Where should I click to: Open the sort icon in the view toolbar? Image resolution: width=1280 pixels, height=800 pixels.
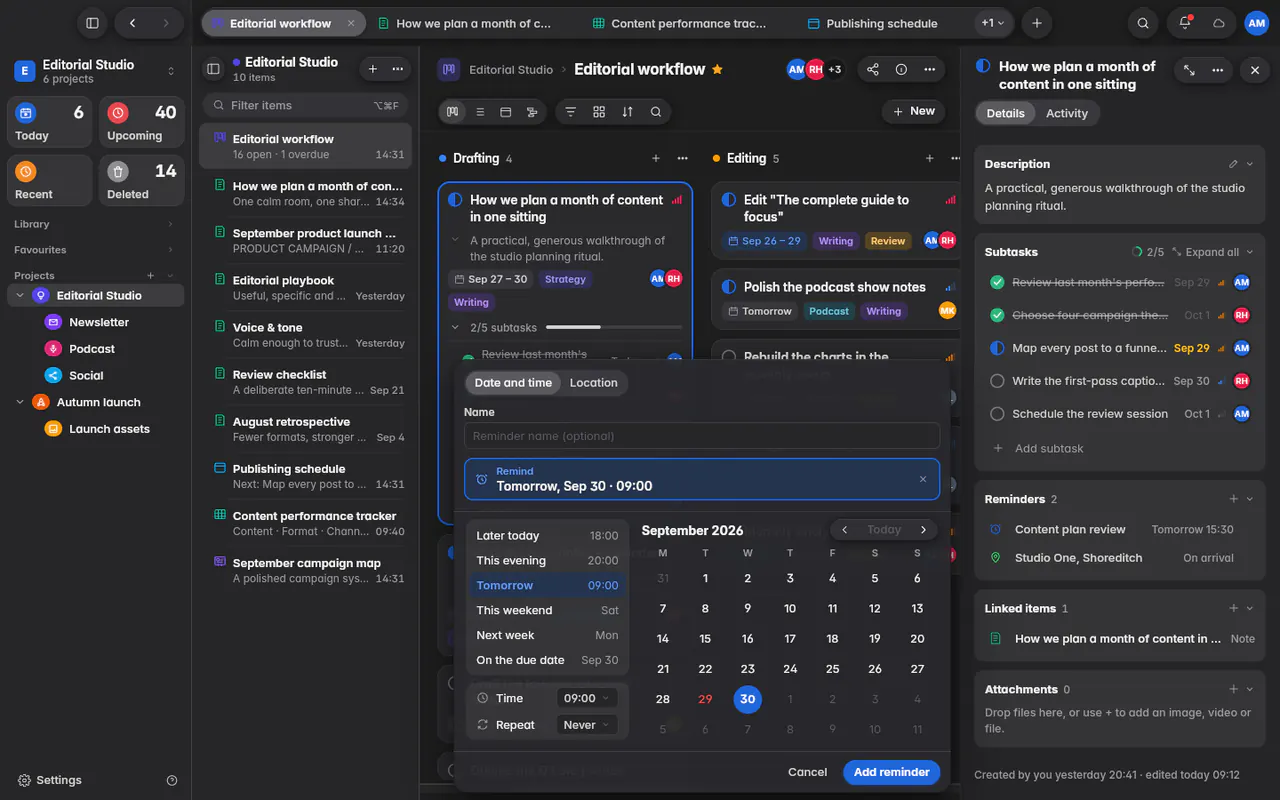pos(627,112)
